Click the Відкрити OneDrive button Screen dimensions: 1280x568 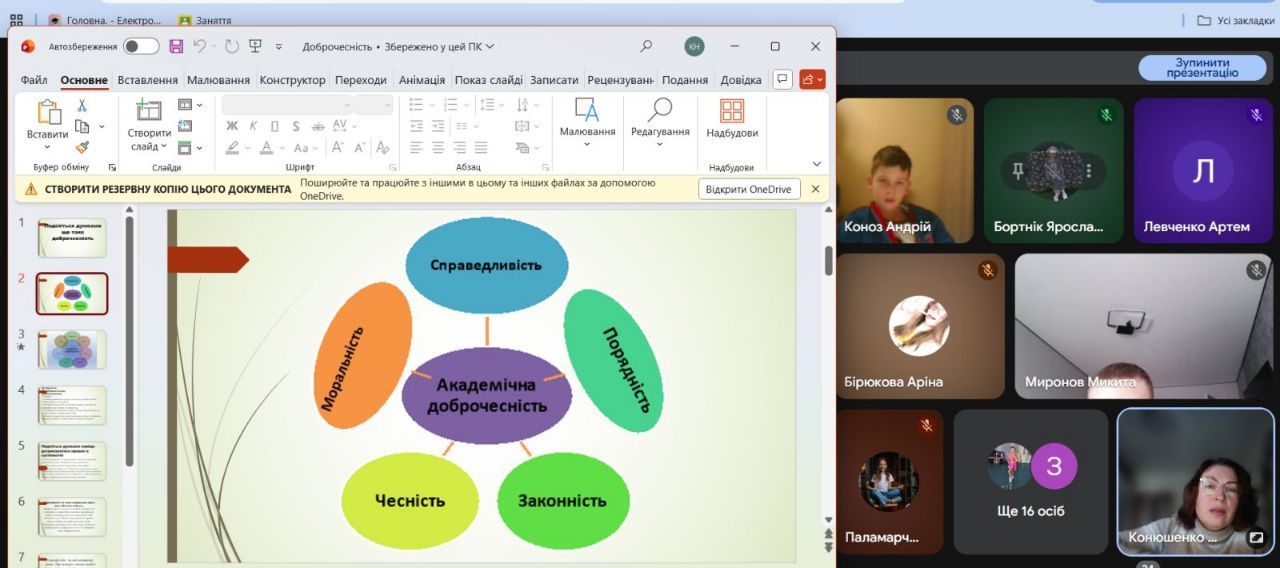tap(749, 189)
